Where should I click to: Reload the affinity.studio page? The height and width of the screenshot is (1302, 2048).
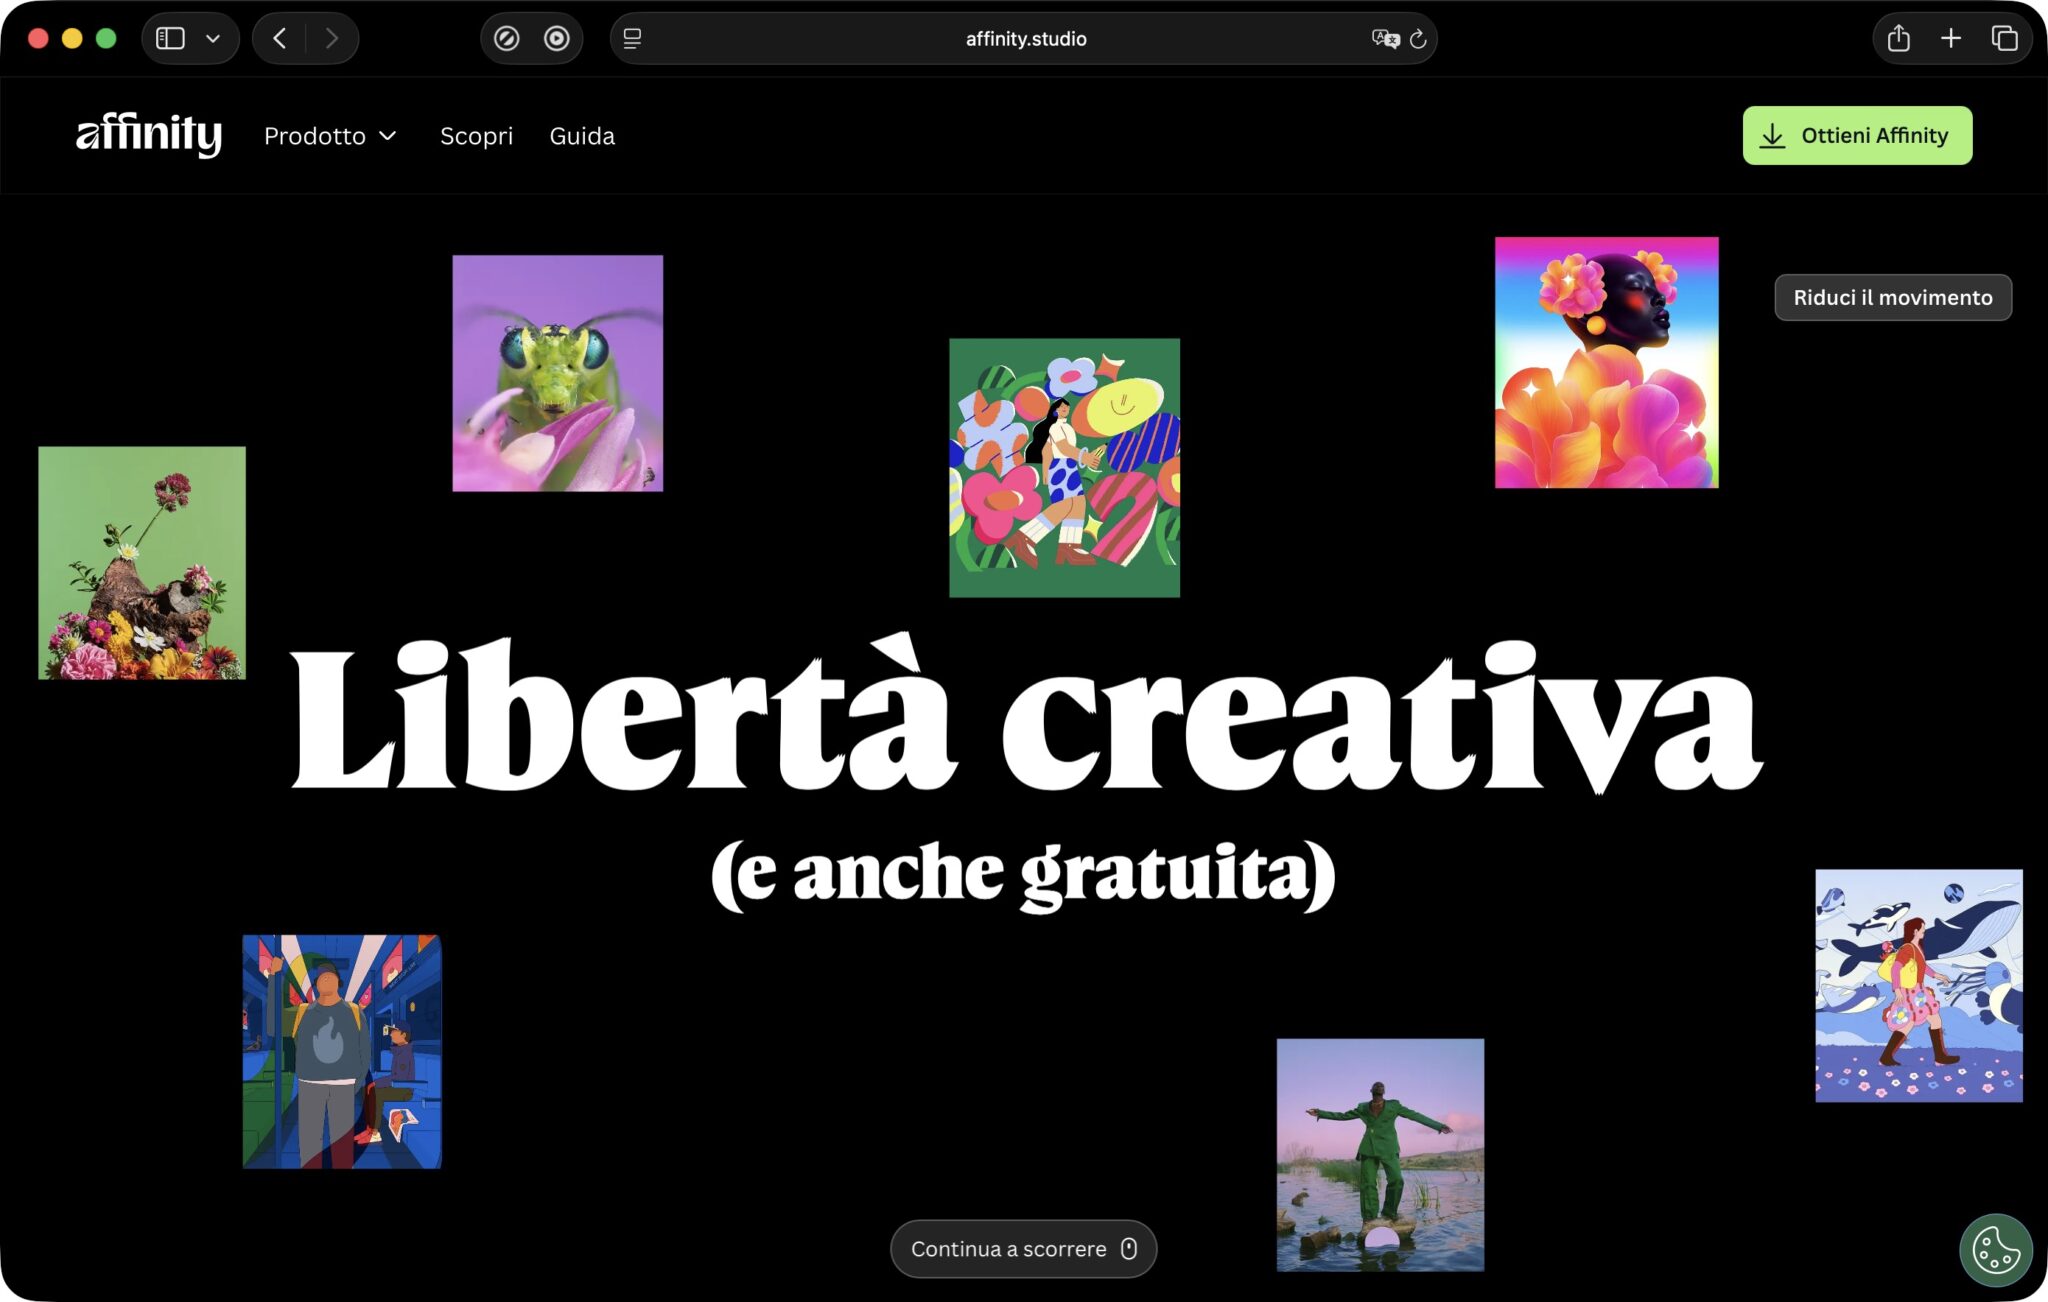(x=1419, y=39)
